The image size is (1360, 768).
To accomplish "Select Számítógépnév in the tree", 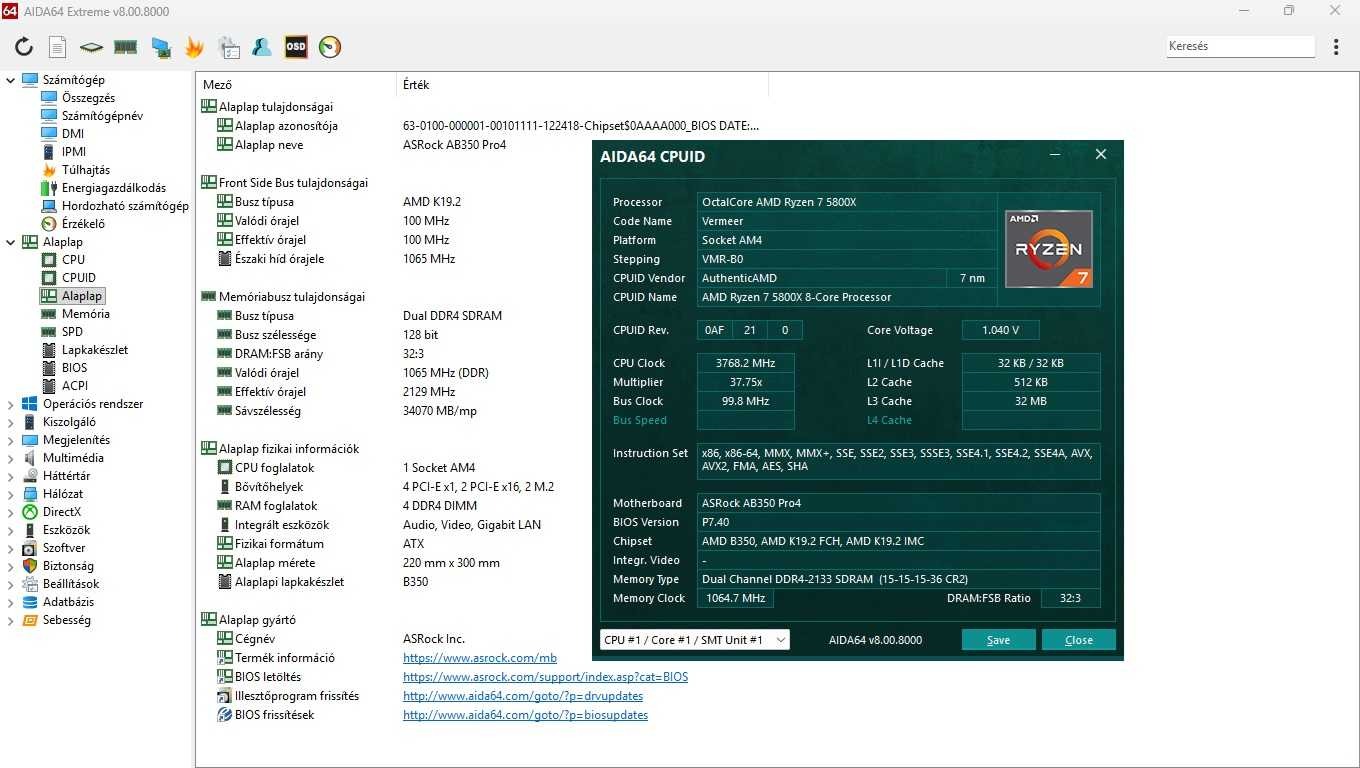I will click(x=102, y=116).
